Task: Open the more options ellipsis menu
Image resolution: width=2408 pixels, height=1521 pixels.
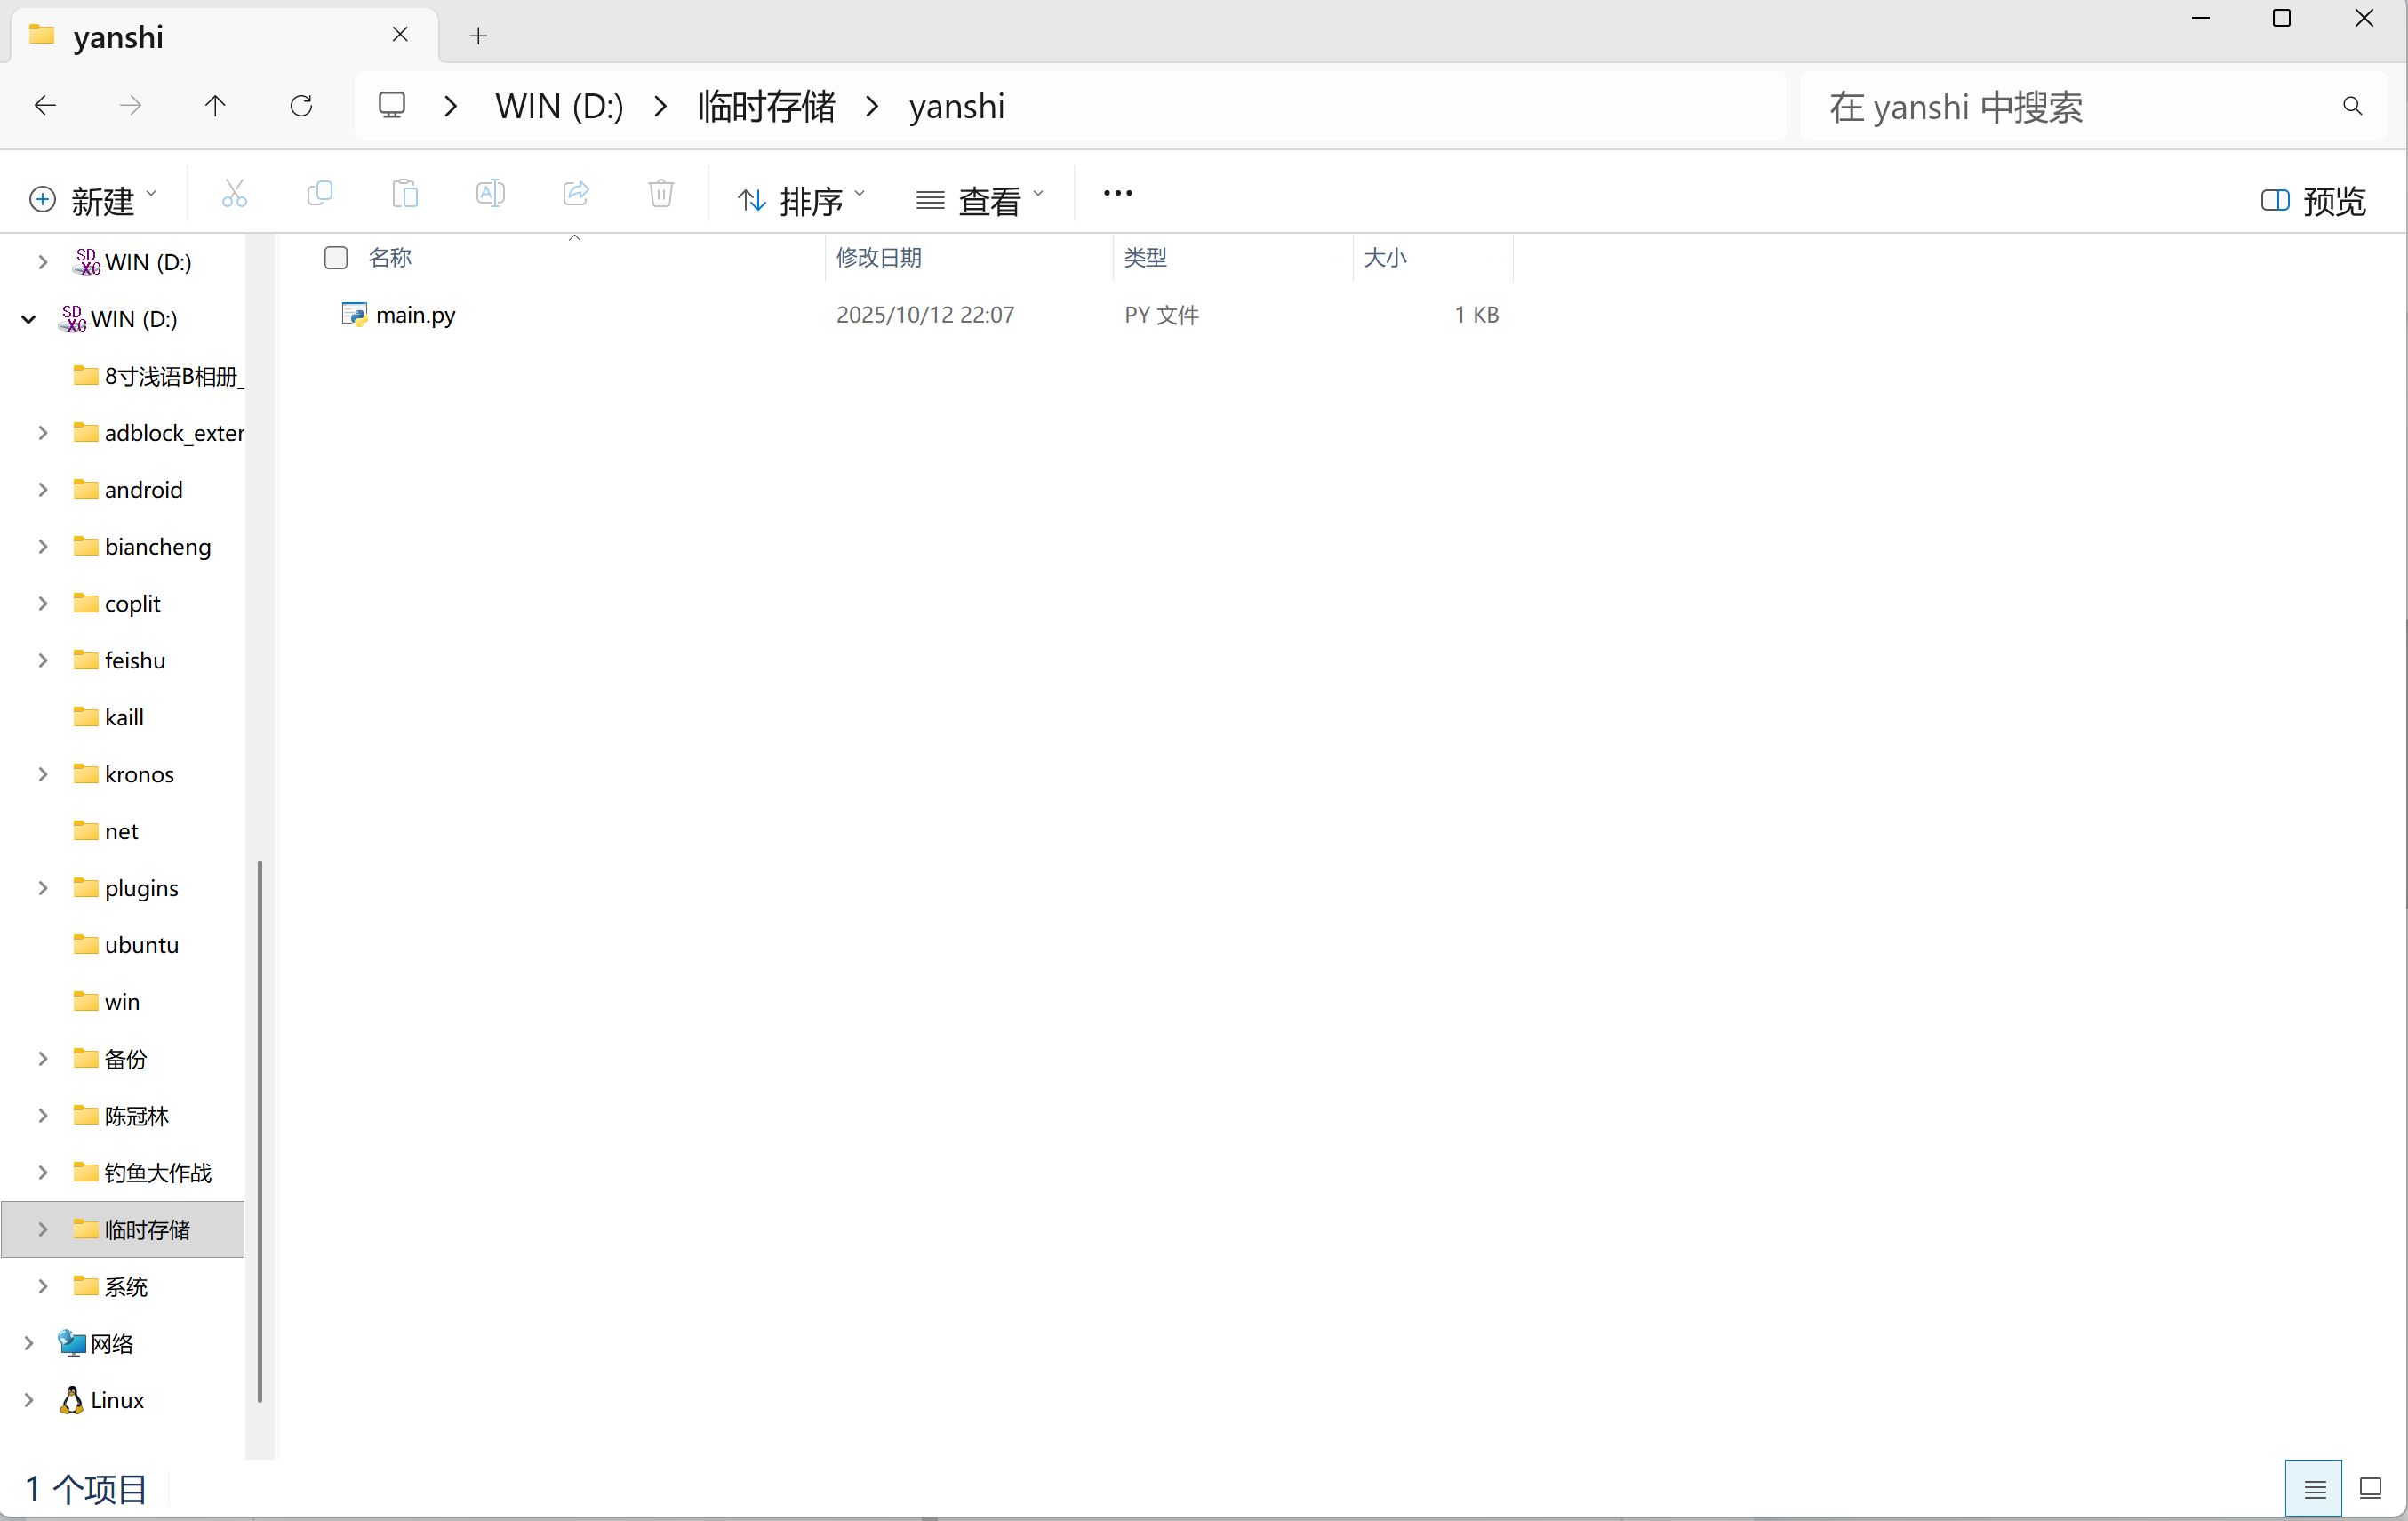Action: [x=1117, y=194]
